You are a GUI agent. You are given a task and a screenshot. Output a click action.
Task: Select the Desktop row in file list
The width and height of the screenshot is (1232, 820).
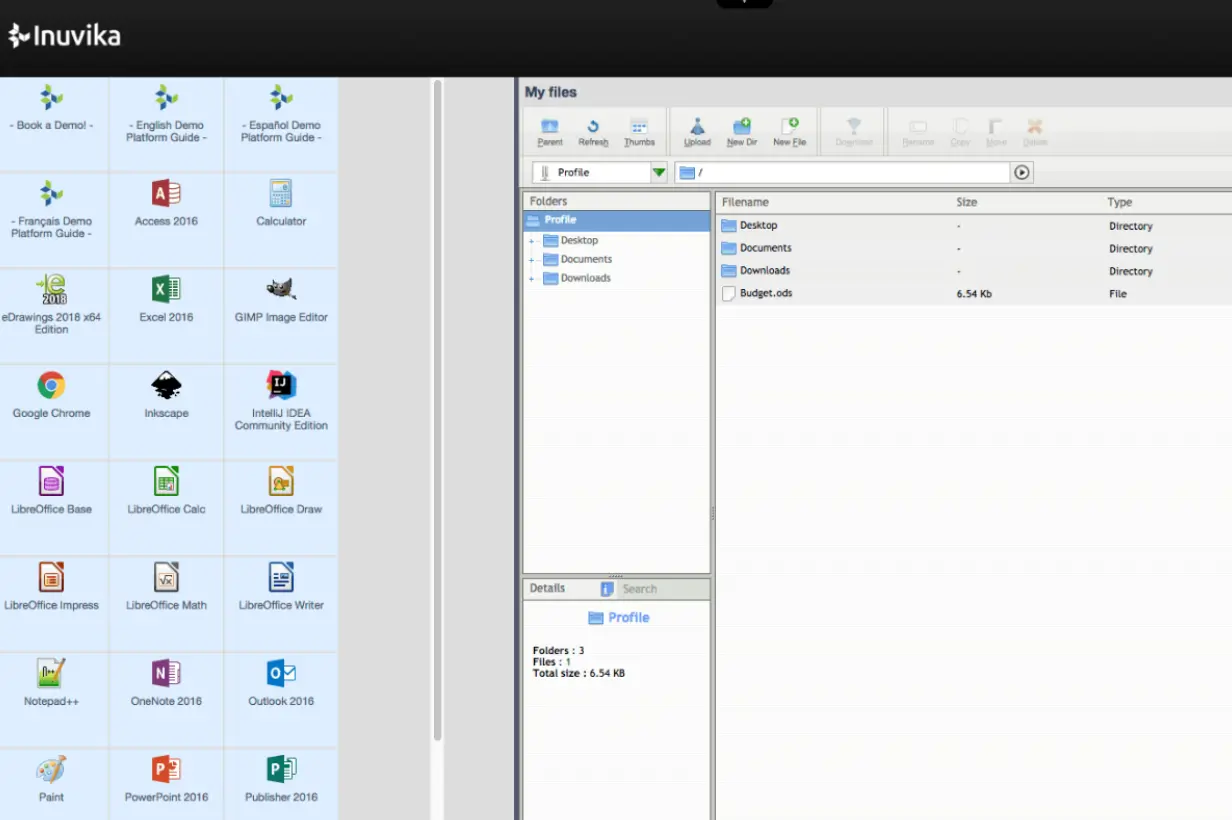[x=974, y=226]
